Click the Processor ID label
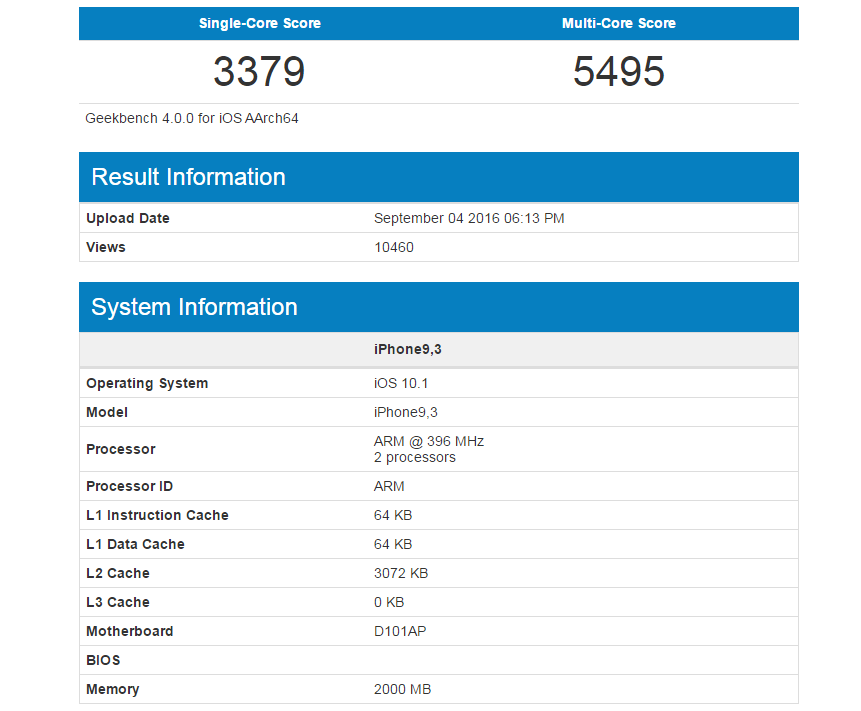861x711 pixels. coord(130,486)
